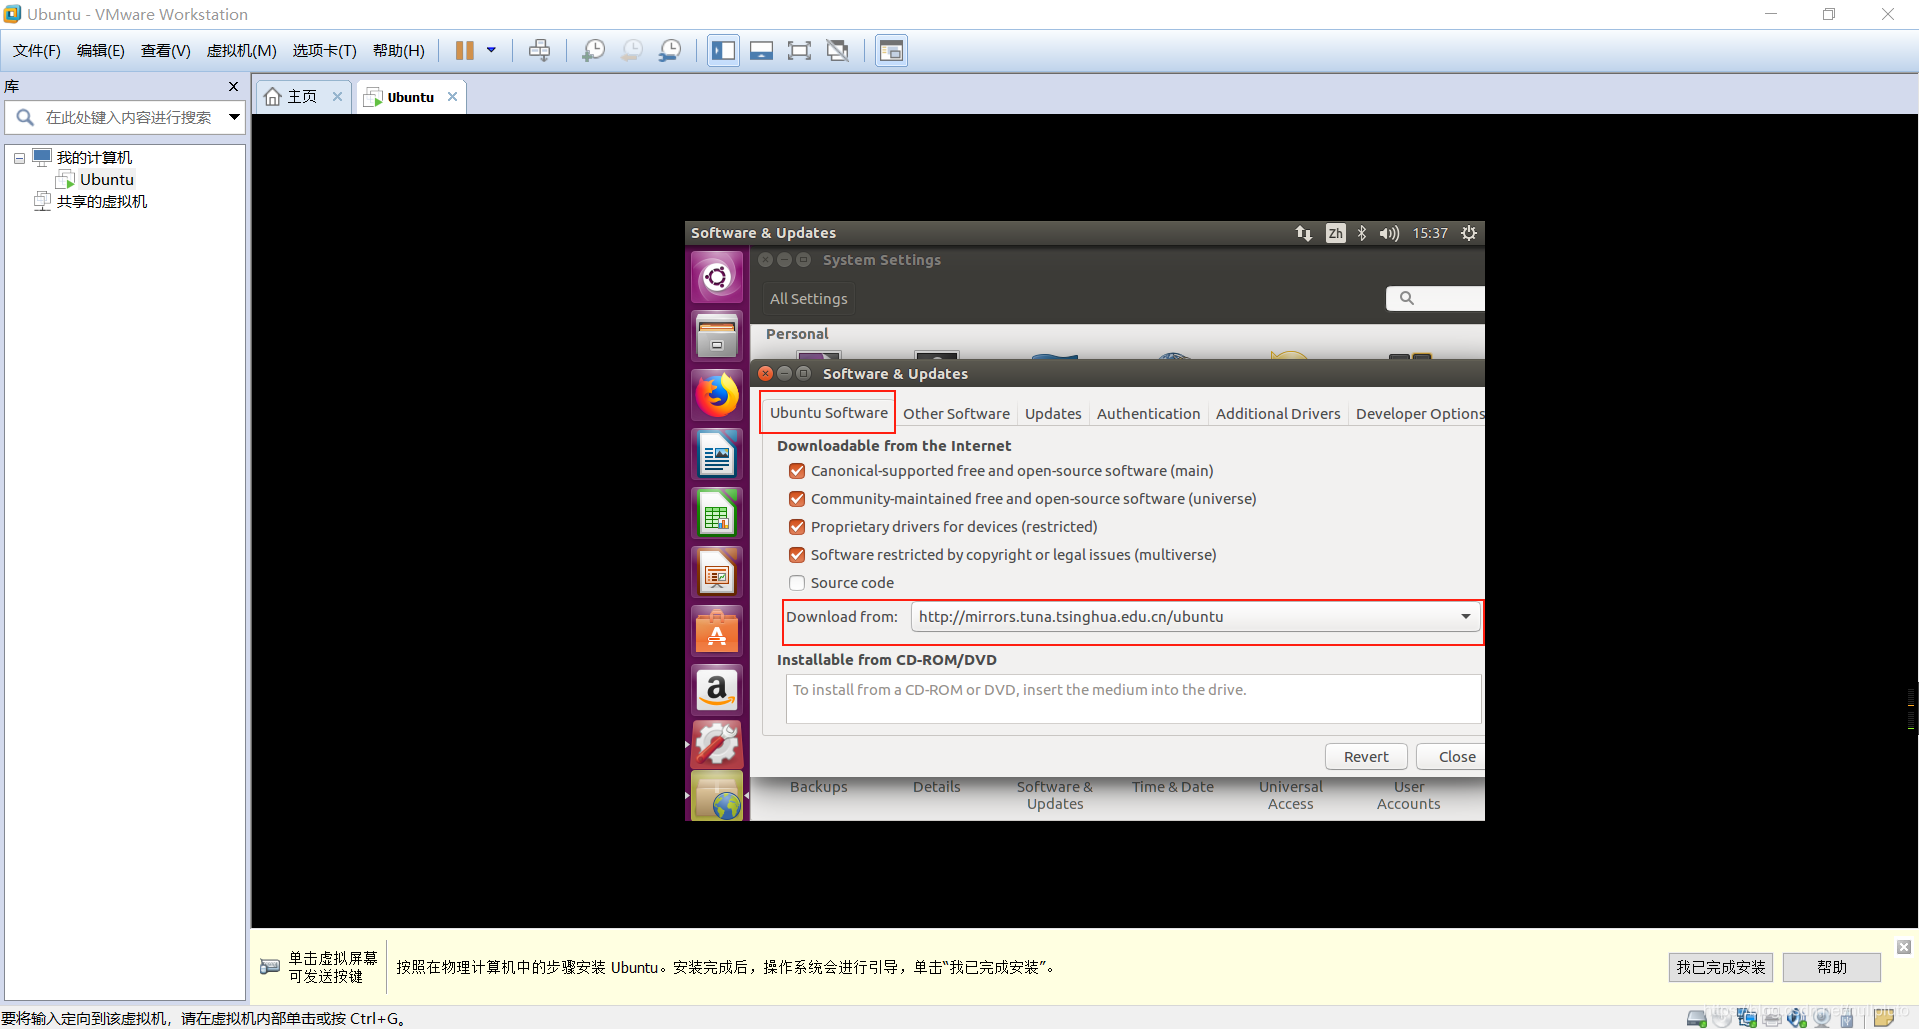This screenshot has width=1919, height=1029.
Task: Click the Revert button
Action: (x=1366, y=757)
